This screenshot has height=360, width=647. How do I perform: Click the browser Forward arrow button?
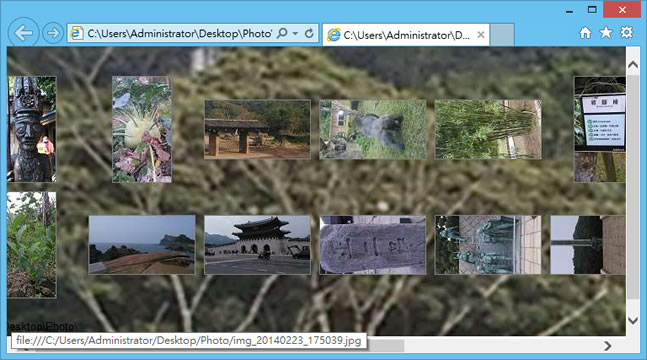53,33
